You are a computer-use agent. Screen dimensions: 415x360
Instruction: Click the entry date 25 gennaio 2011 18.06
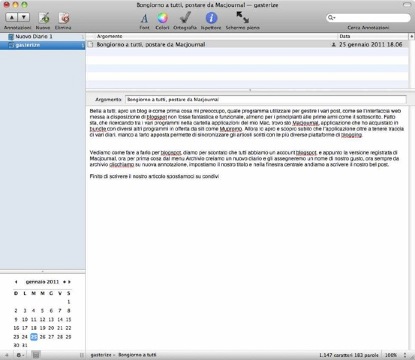pyautogui.click(x=370, y=44)
